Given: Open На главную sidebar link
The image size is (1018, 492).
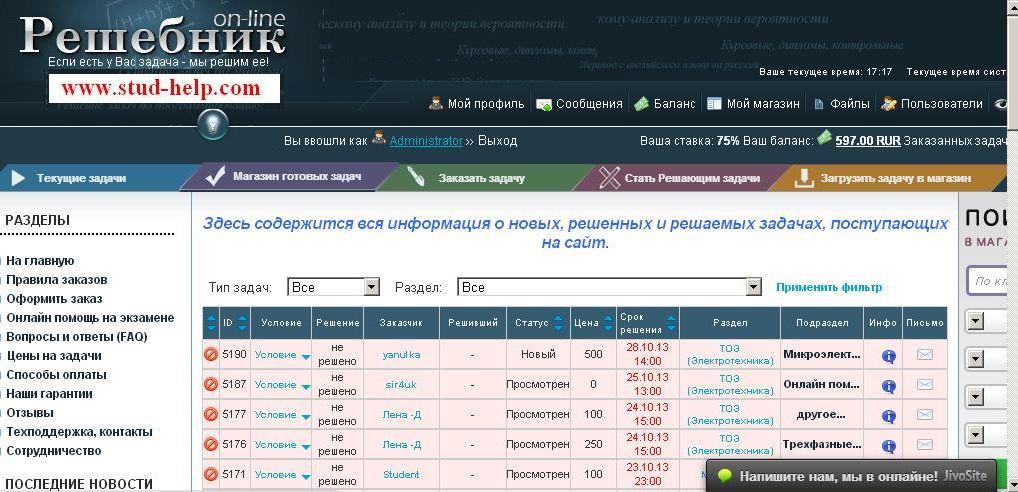Looking at the screenshot, I should (x=40, y=261).
